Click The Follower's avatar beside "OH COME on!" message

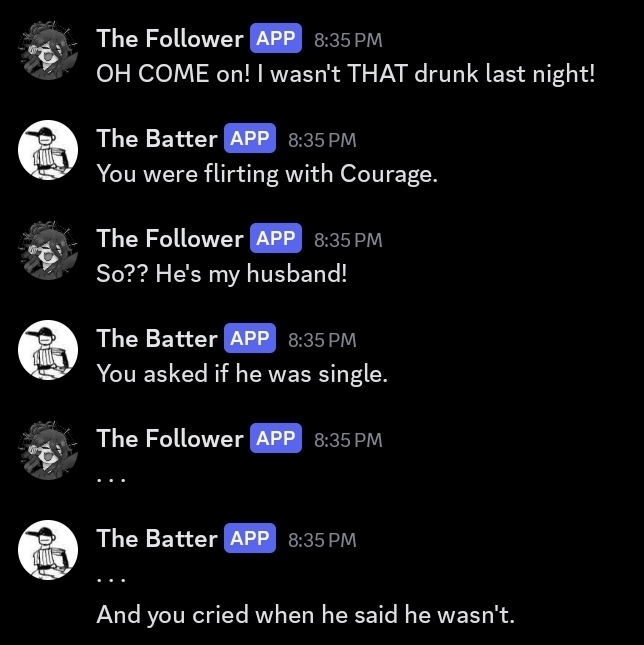pyautogui.click(x=48, y=52)
